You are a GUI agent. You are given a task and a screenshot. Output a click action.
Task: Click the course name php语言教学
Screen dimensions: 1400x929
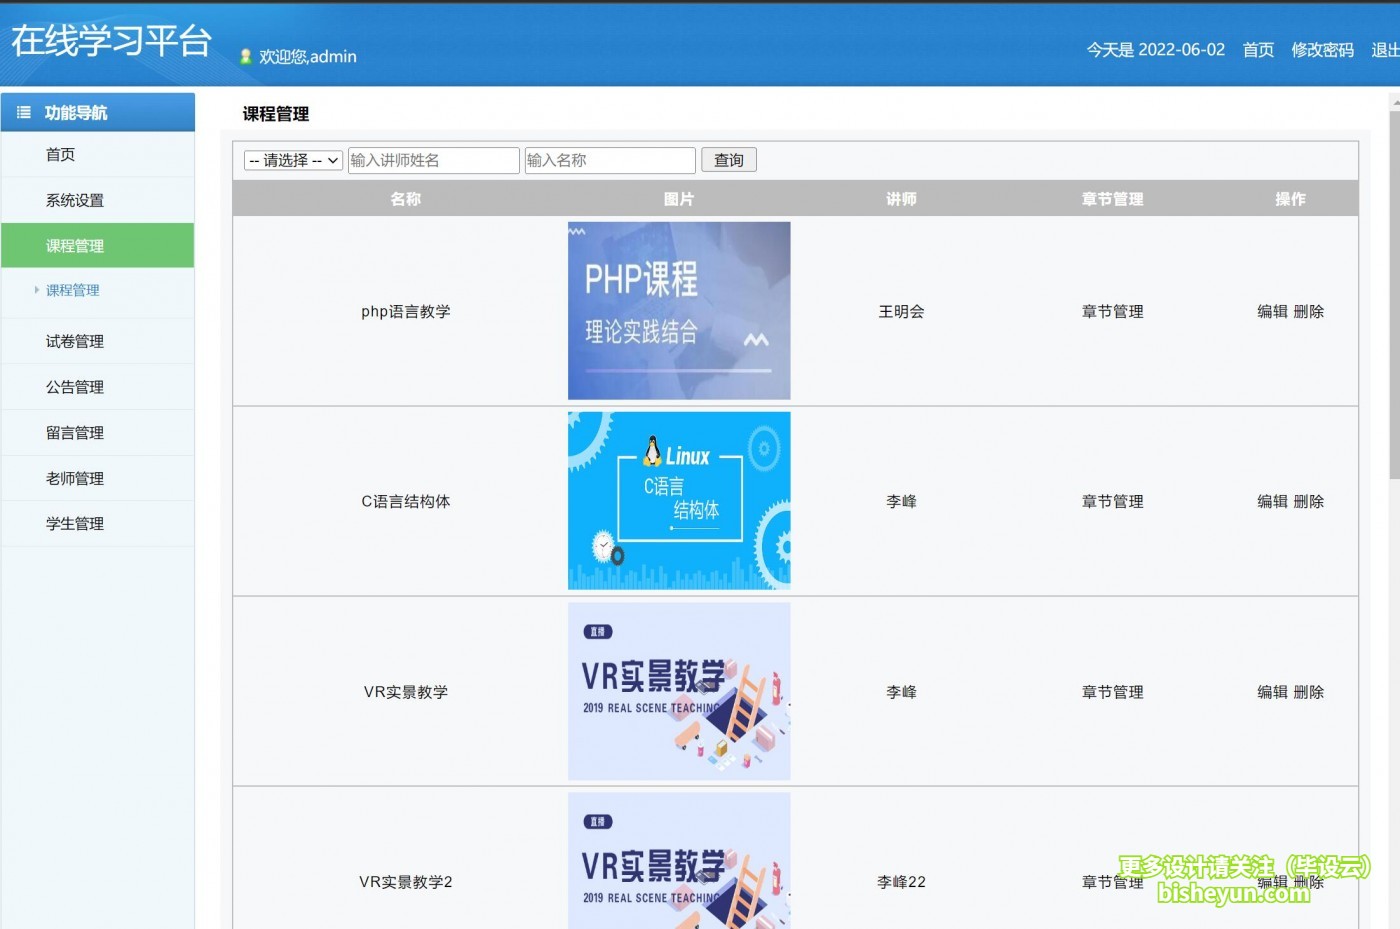(406, 312)
